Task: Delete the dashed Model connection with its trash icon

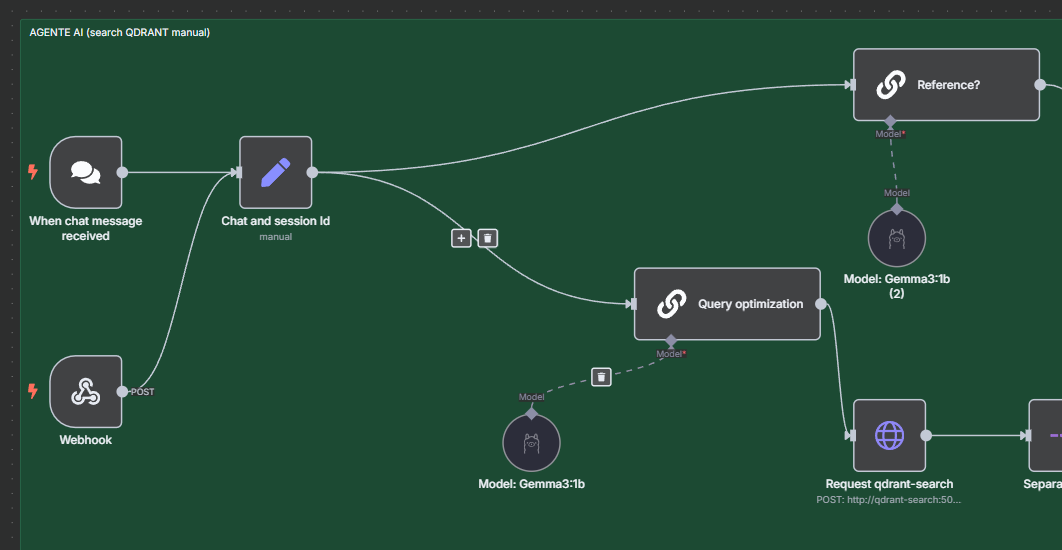Action: [x=601, y=377]
